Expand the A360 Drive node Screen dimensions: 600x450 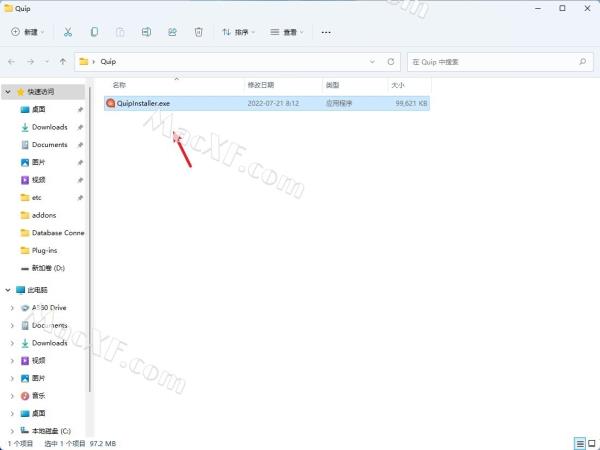click(12, 308)
